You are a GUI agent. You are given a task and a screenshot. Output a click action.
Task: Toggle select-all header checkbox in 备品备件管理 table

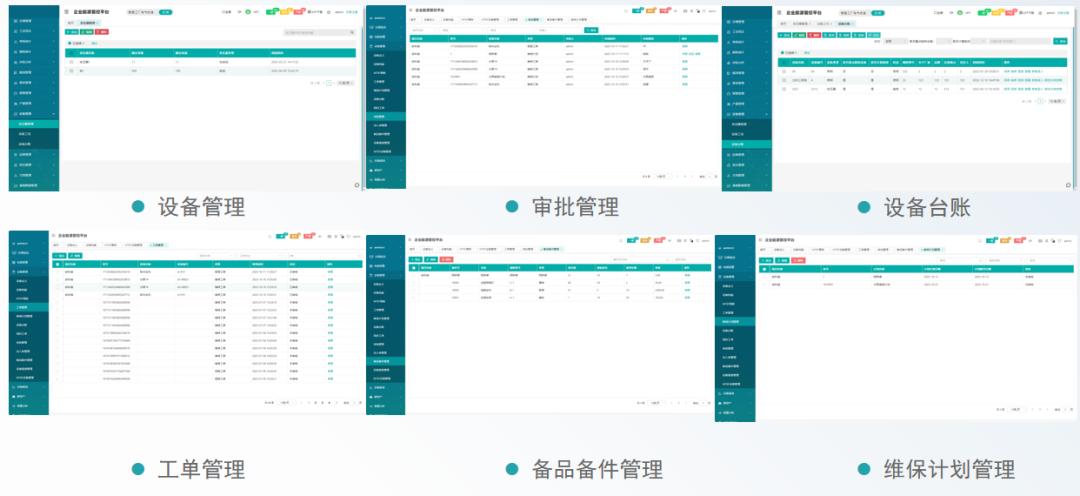click(x=414, y=268)
